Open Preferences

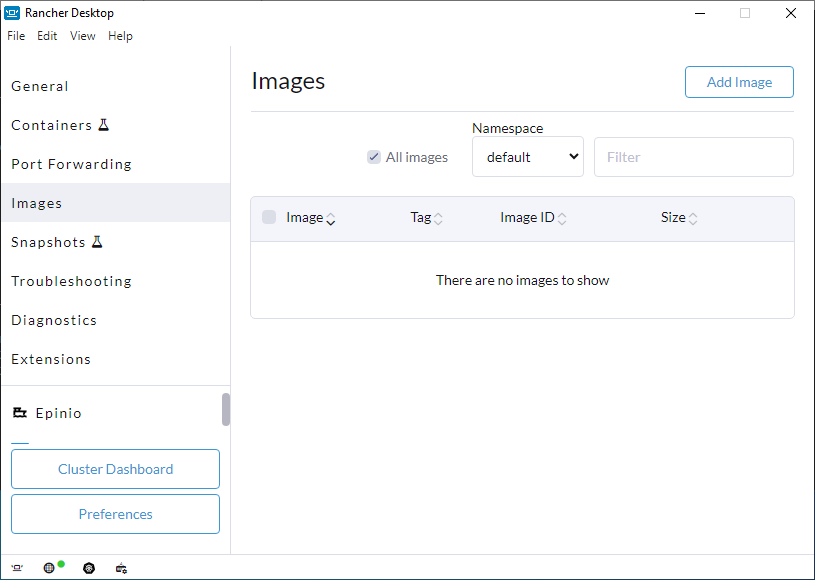click(x=115, y=514)
